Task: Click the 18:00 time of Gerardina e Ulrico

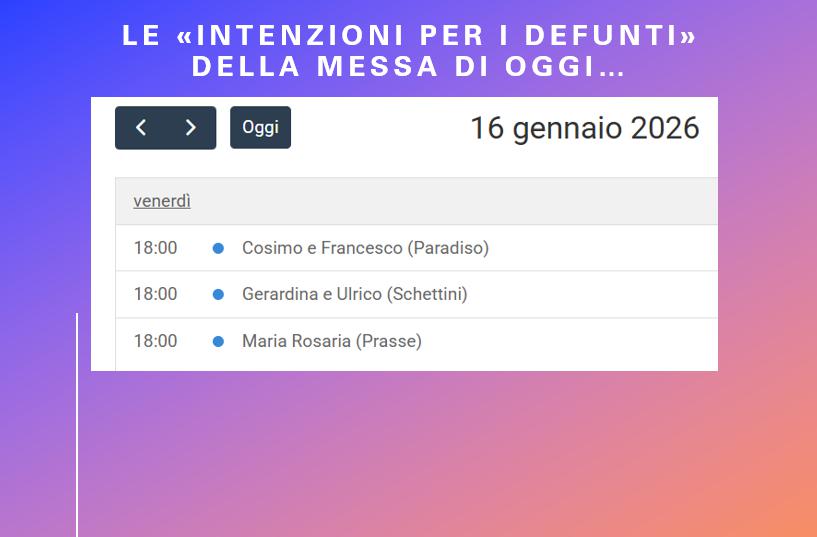Action: coord(155,294)
